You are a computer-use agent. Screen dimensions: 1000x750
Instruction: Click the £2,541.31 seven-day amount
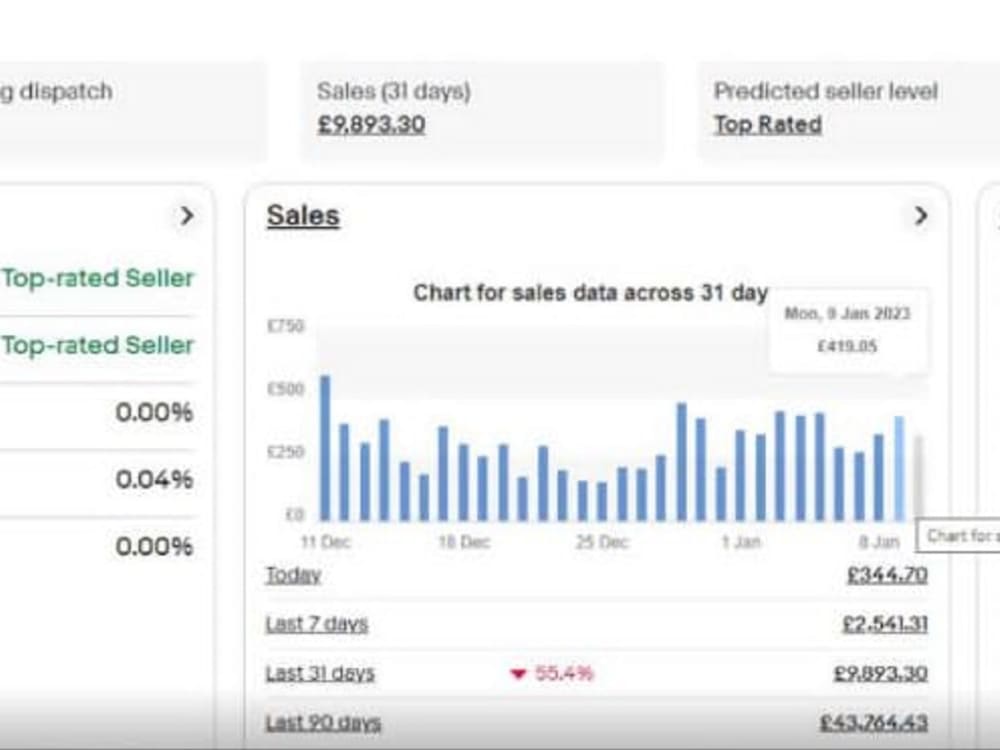[885, 624]
